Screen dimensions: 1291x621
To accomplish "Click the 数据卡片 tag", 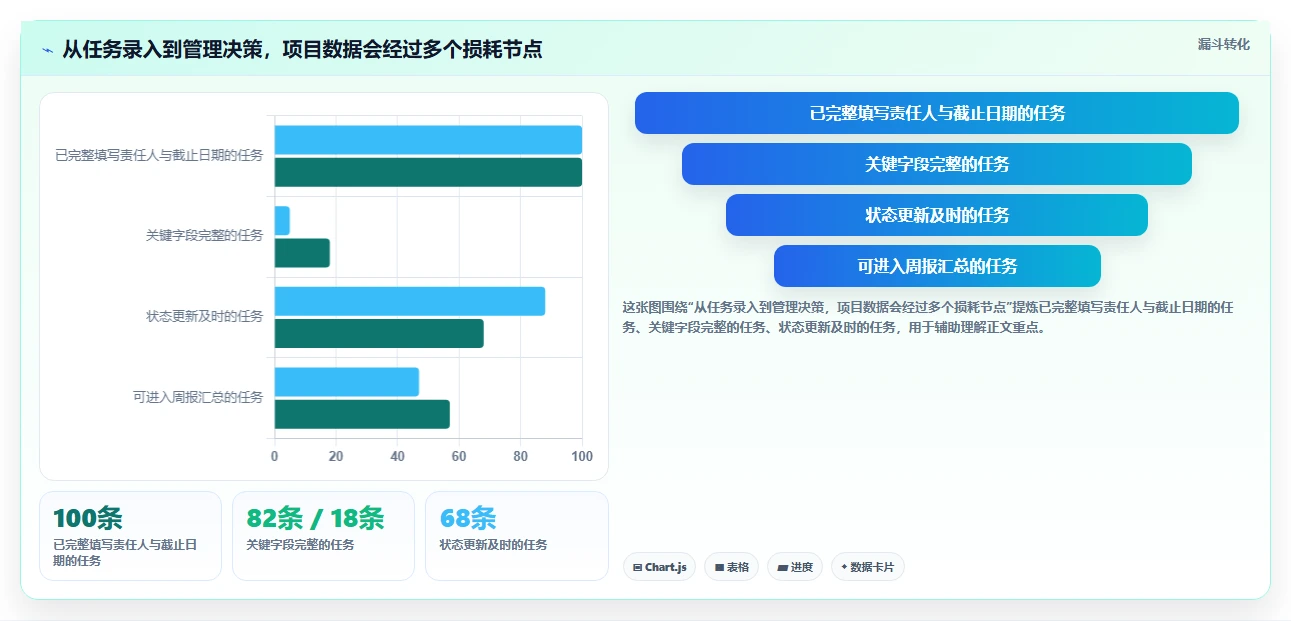I will click(868, 567).
